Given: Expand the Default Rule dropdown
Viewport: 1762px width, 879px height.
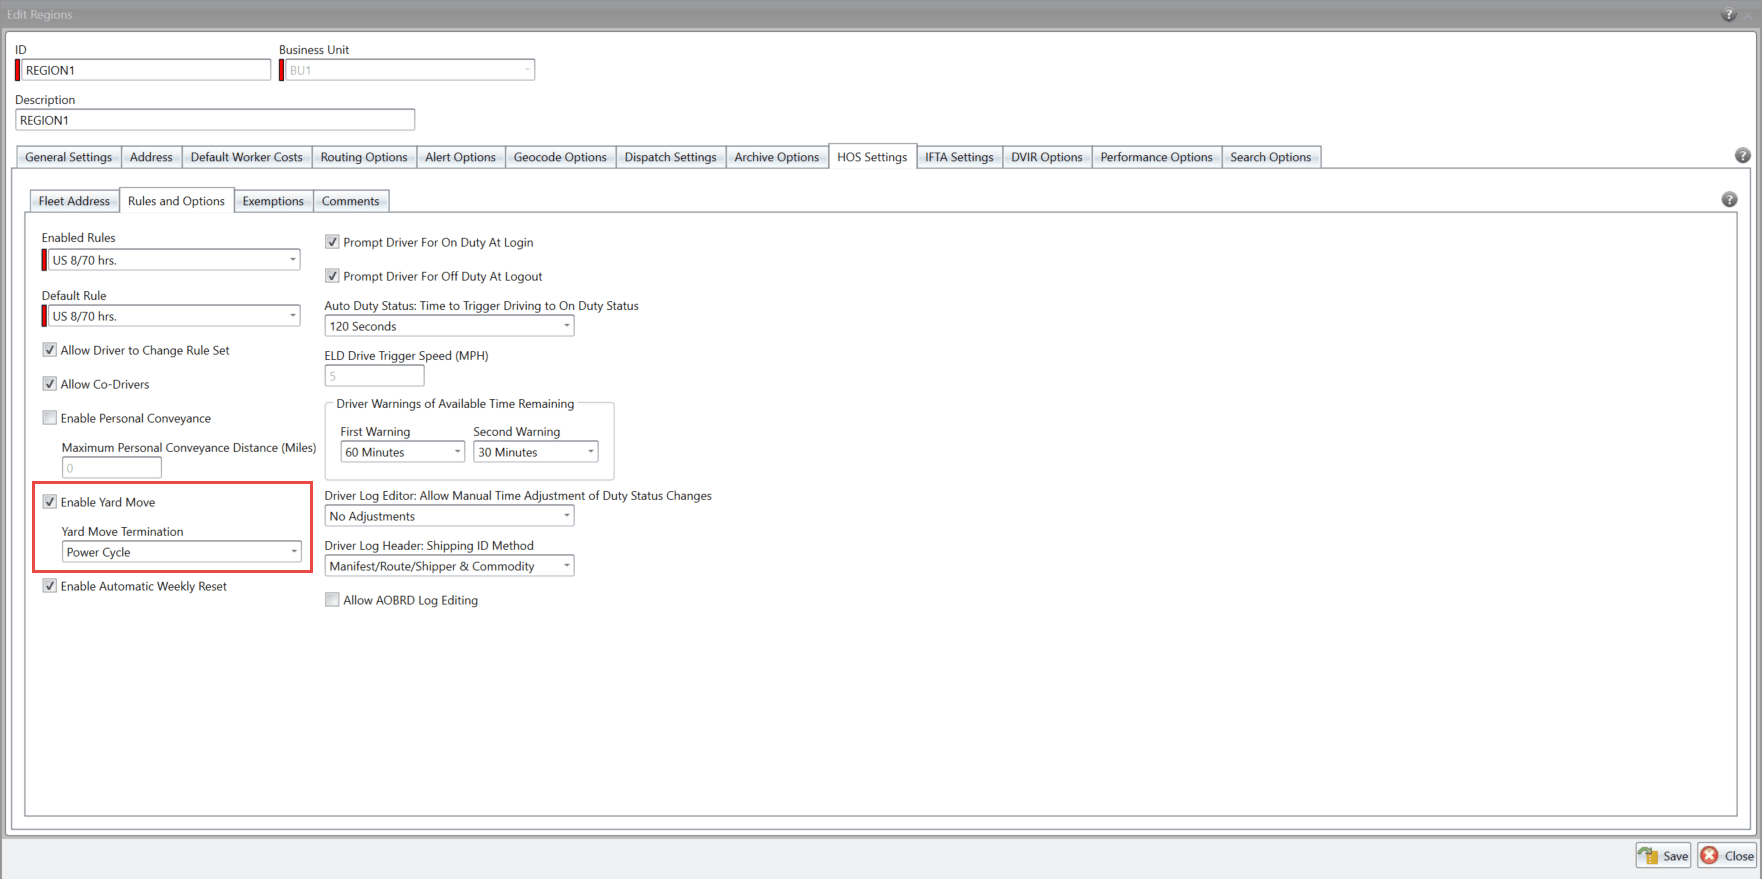Looking at the screenshot, I should coord(292,316).
